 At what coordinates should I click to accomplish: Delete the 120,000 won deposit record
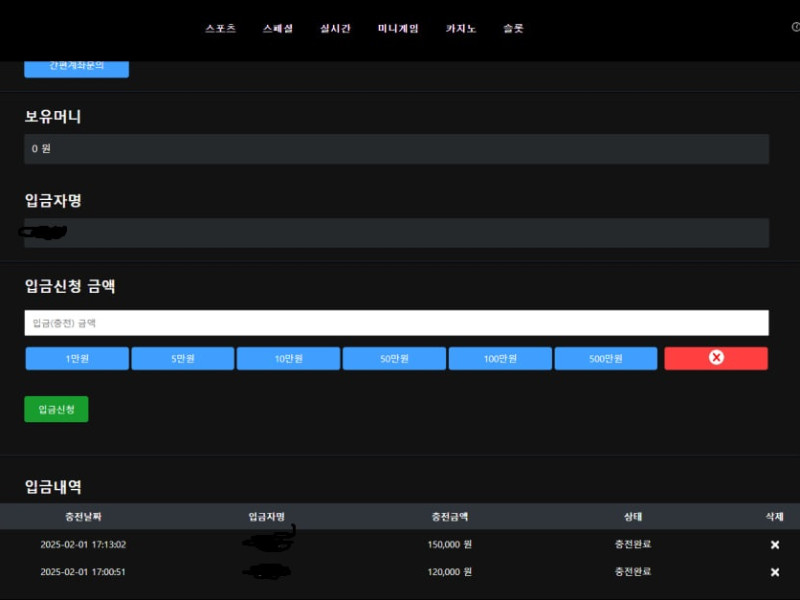coord(774,572)
